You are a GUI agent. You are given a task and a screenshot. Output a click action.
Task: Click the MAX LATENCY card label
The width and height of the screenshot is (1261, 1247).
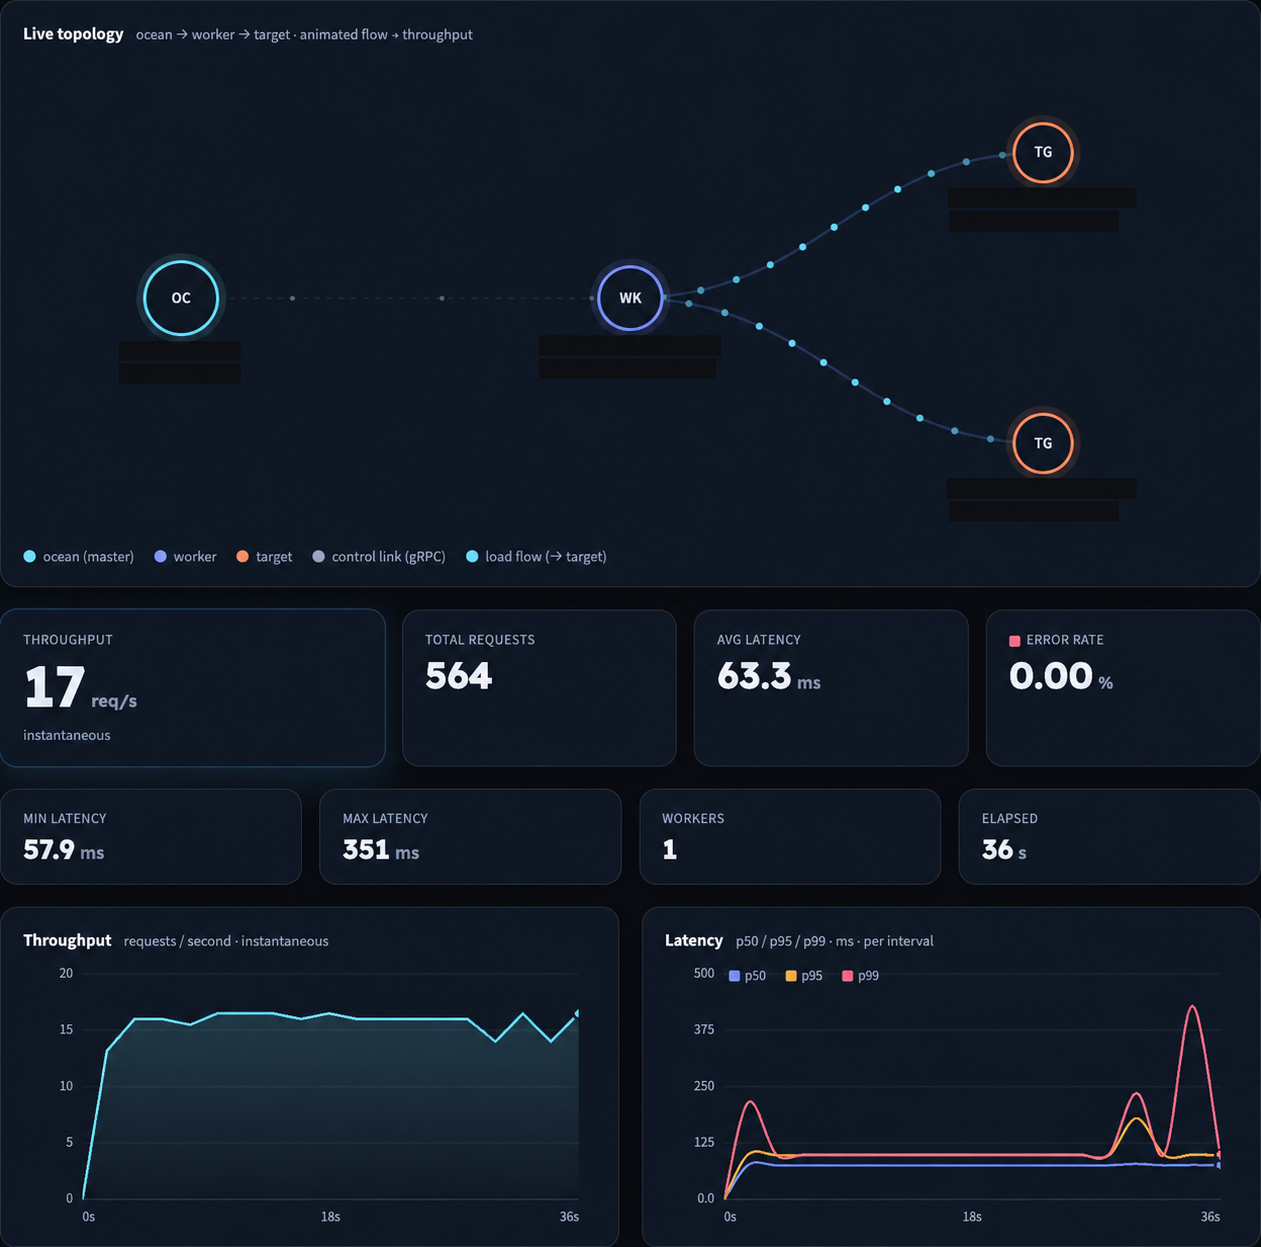pos(385,818)
